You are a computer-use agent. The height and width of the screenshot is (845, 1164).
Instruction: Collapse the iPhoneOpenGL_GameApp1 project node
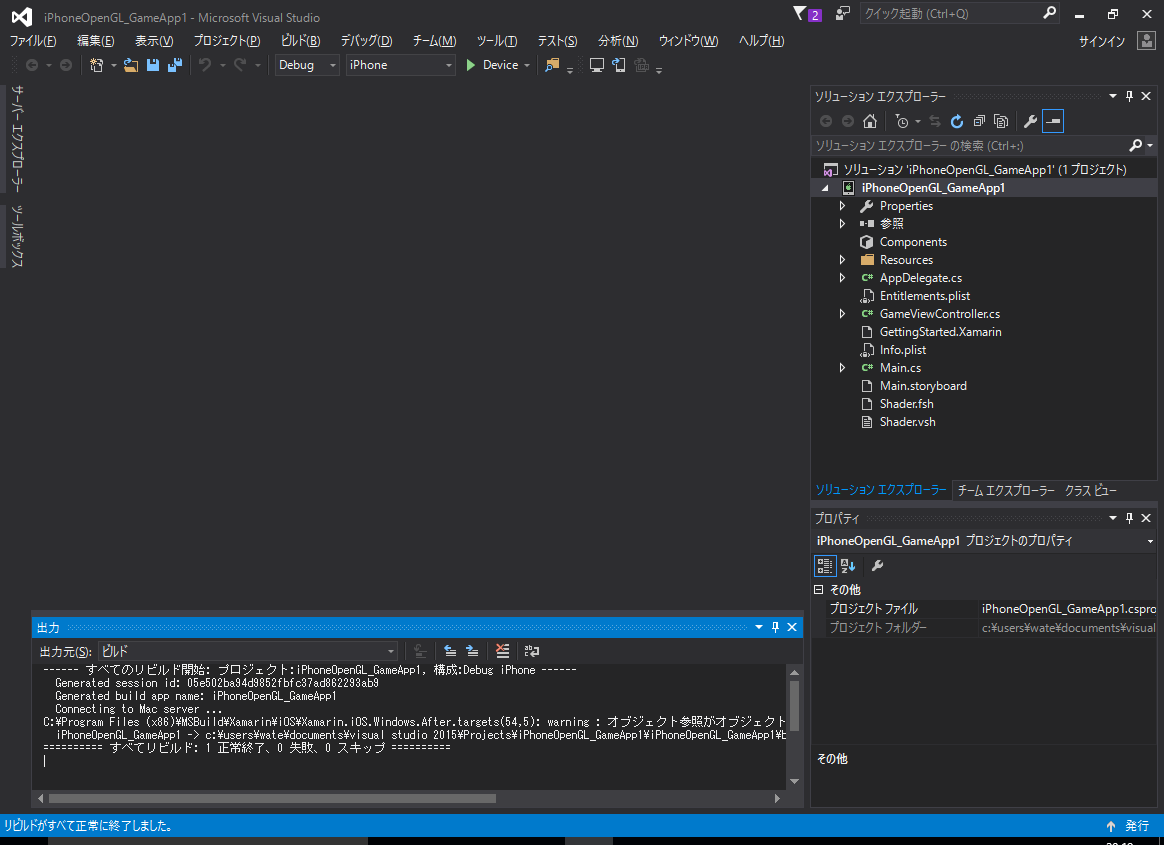(x=825, y=189)
